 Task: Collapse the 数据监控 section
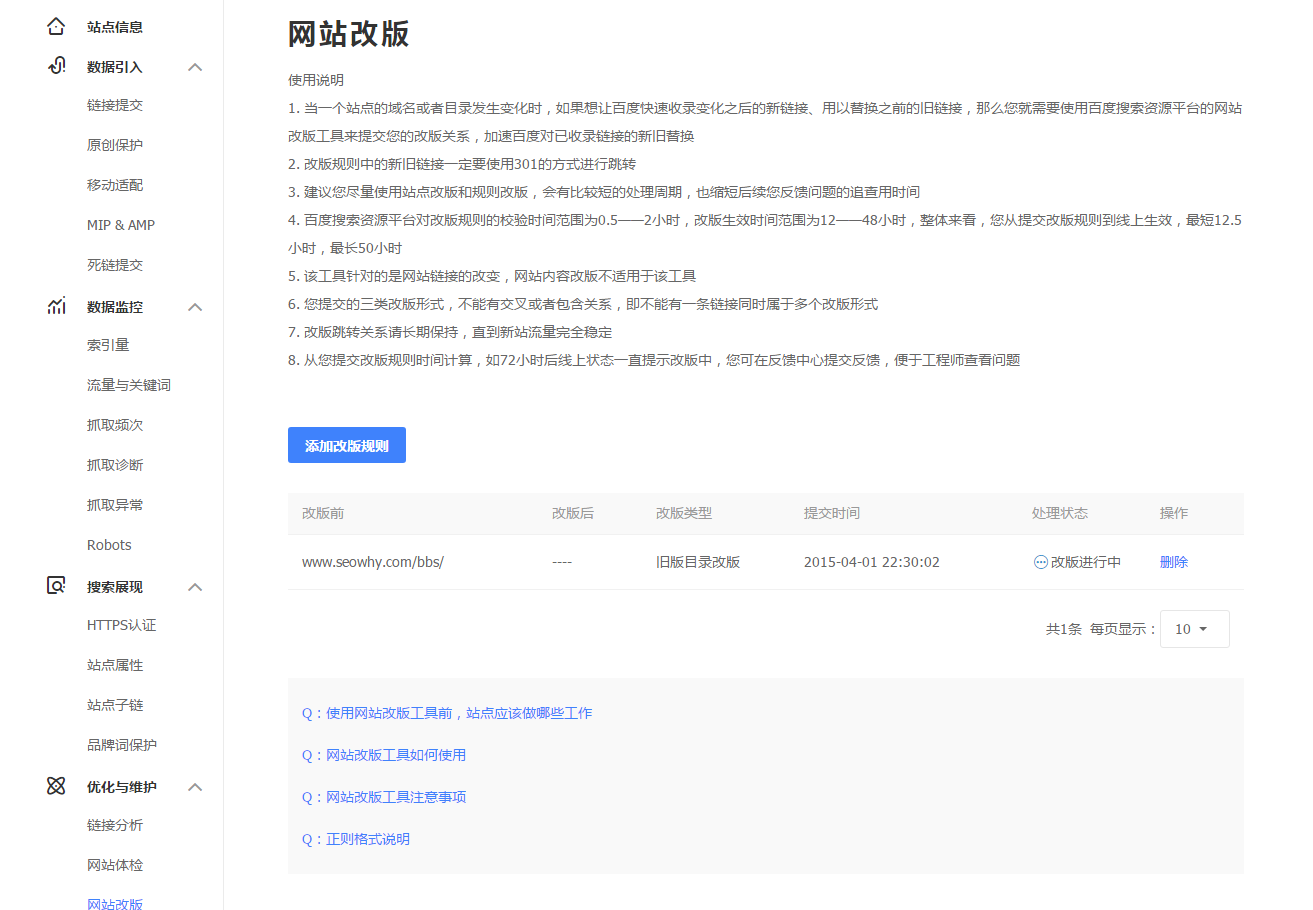[x=196, y=306]
